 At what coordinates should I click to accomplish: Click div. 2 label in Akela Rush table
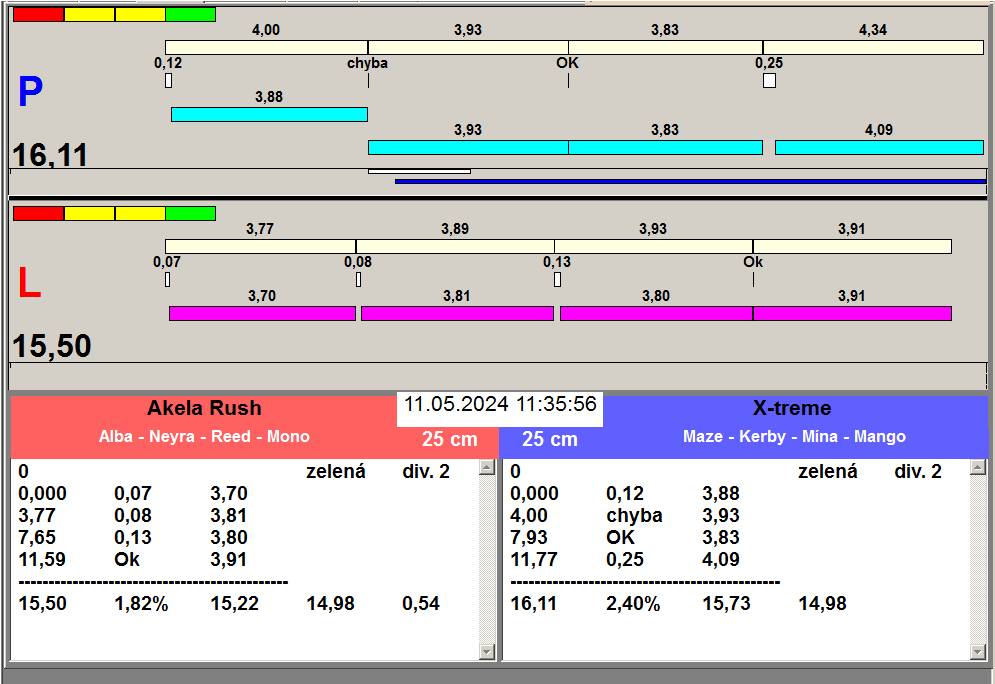(x=426, y=471)
